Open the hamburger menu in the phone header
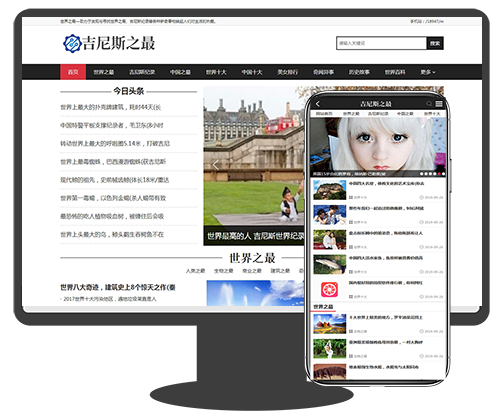 (439, 104)
